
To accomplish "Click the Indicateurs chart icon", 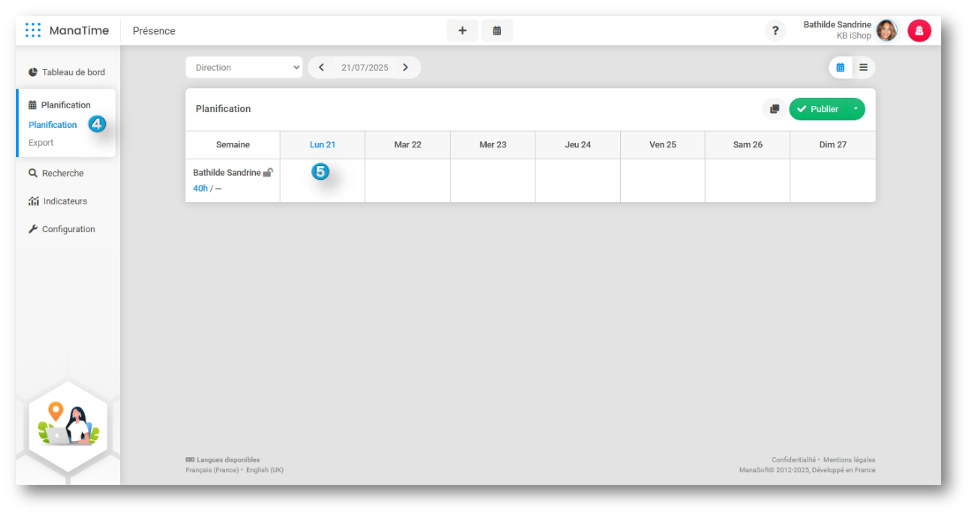I will point(33,201).
